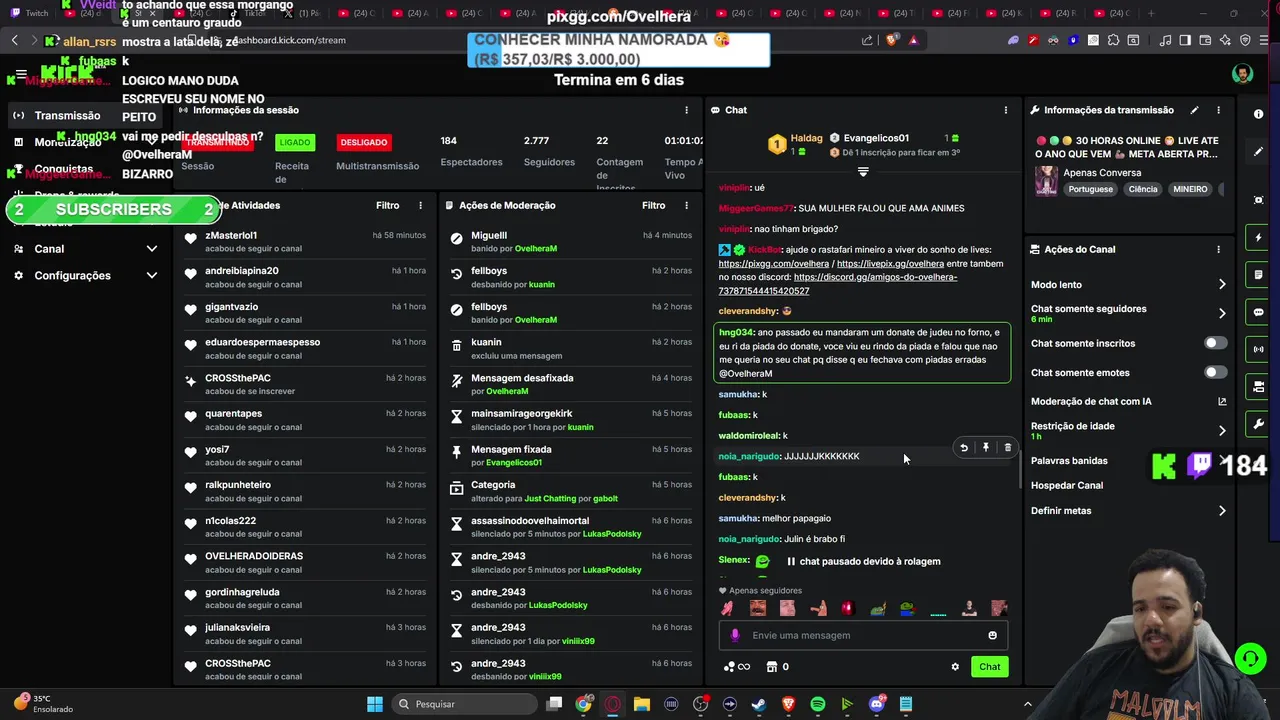
Task: Resume chat via the paused-scrolling banner
Action: pos(863,562)
